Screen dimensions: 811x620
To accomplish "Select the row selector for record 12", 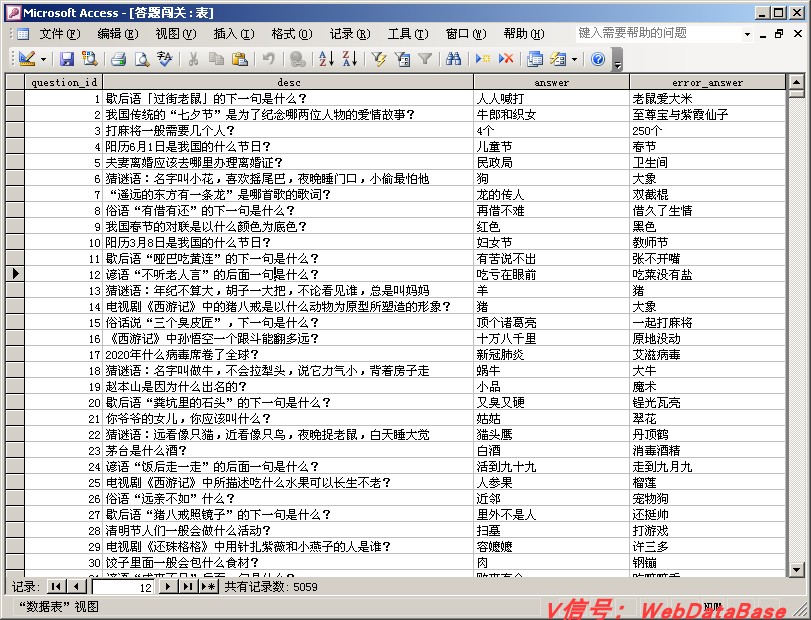I will tap(15, 274).
